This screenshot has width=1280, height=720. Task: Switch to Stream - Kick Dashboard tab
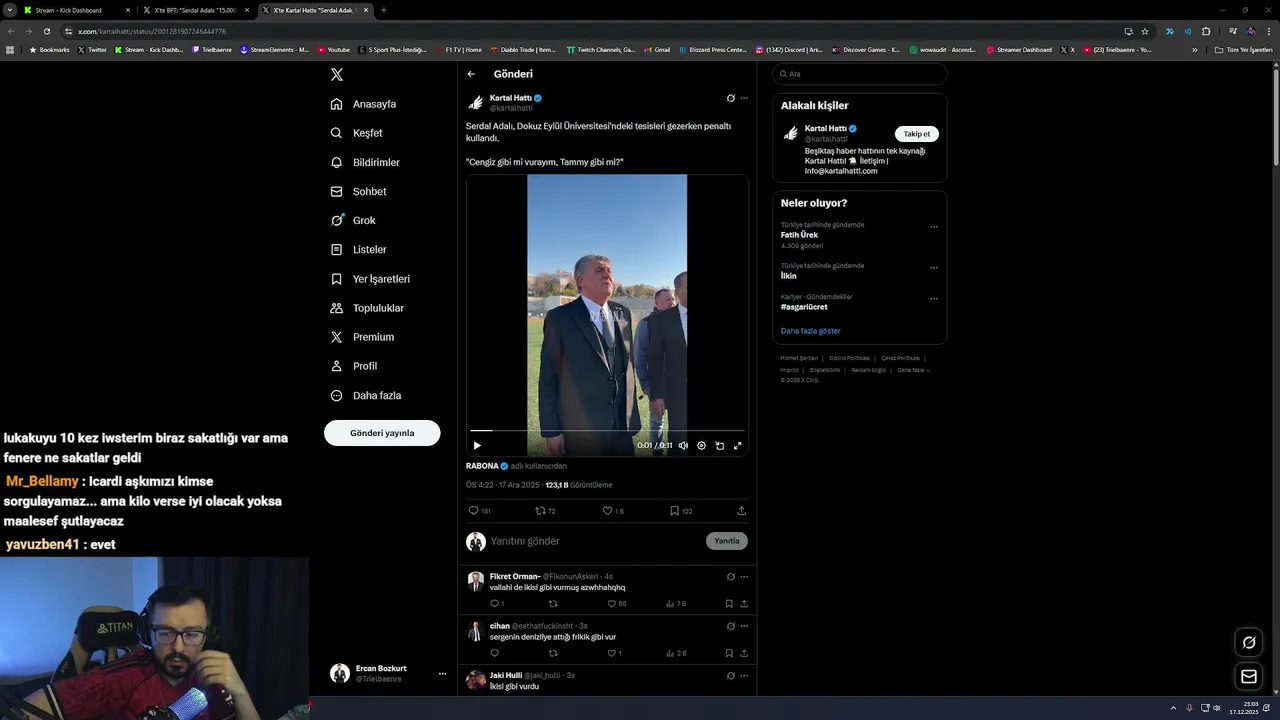76,10
